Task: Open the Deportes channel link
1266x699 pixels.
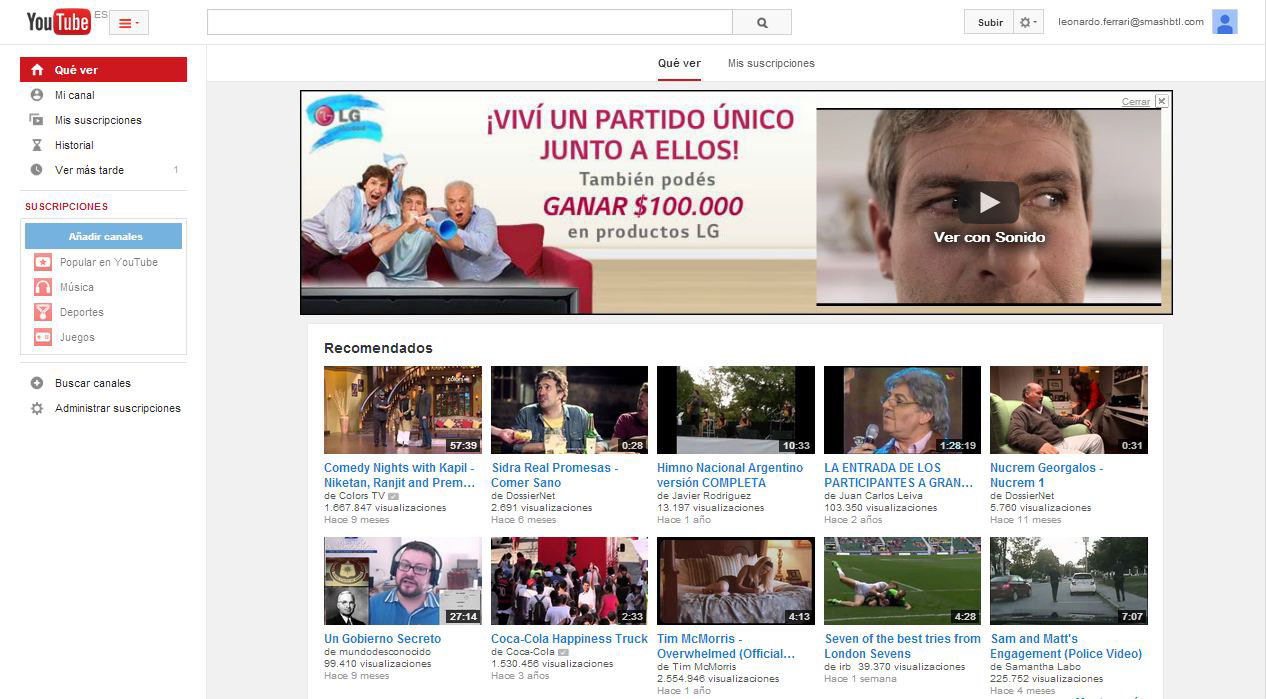Action: click(82, 312)
